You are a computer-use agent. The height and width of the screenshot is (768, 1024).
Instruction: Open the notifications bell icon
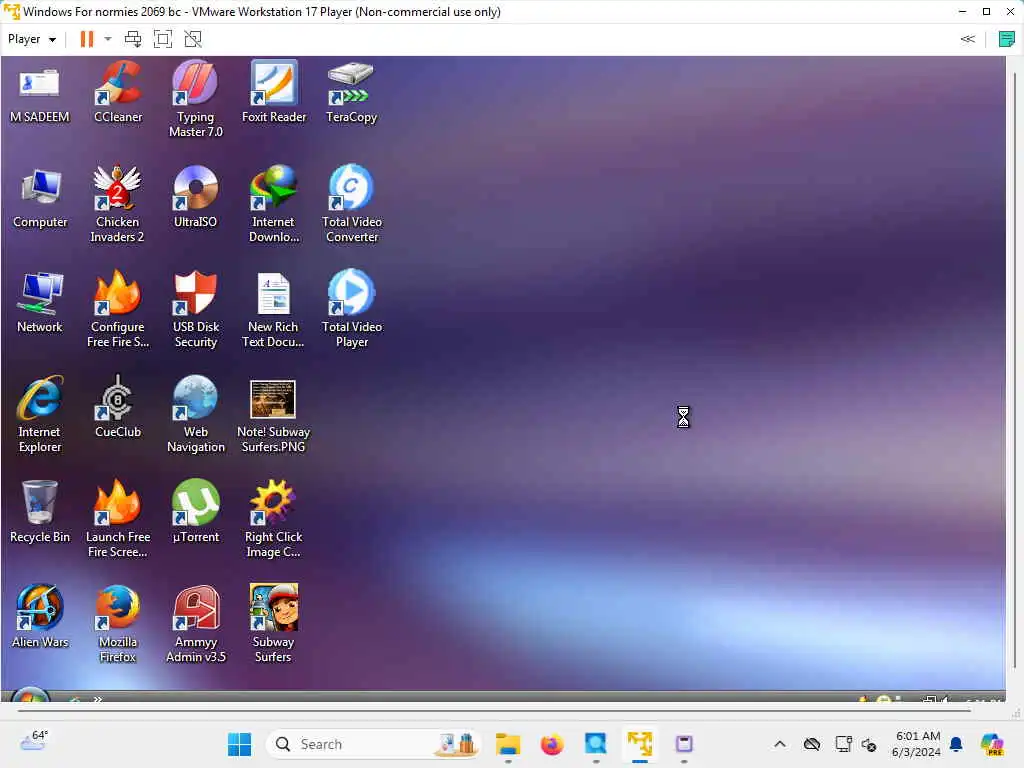coord(956,744)
